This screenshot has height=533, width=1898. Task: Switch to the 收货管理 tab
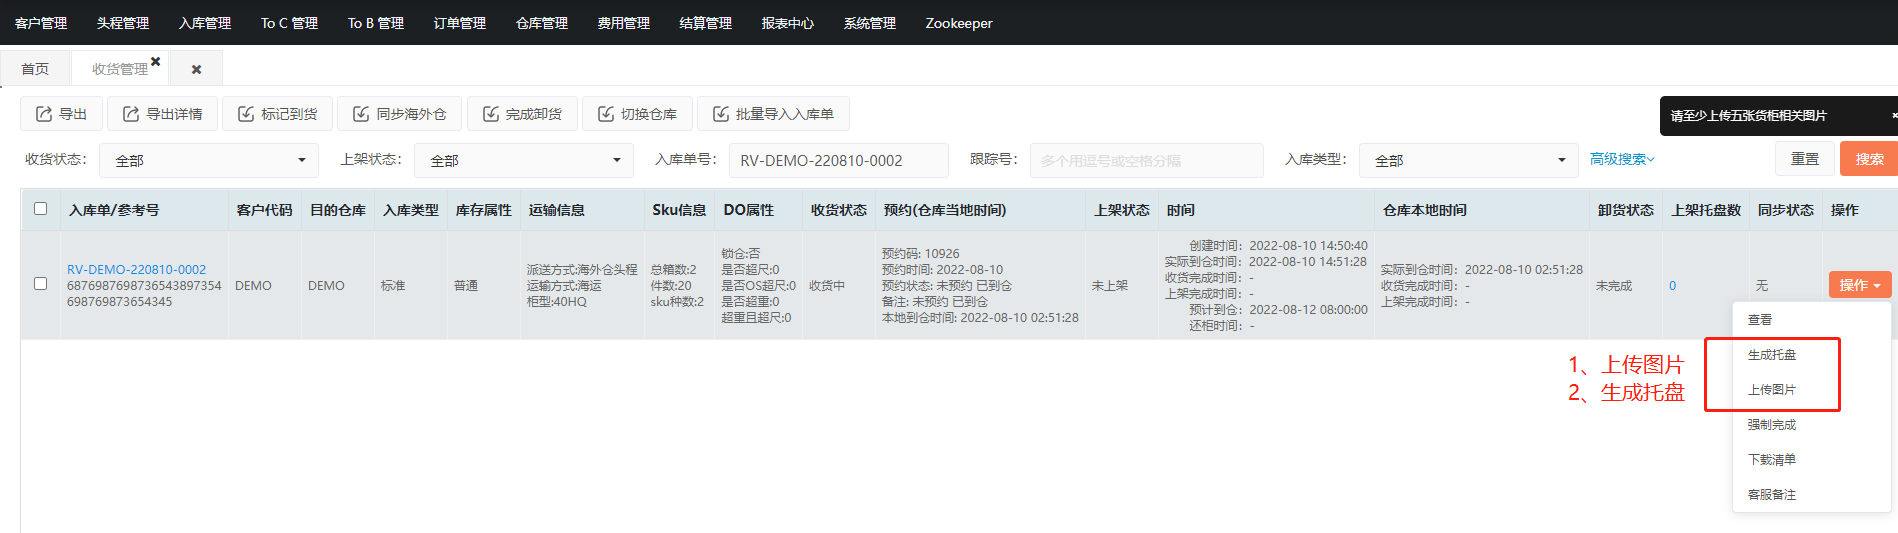pyautogui.click(x=119, y=69)
